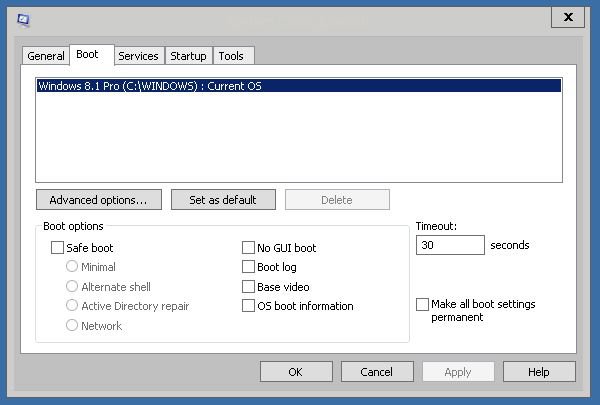Click the Timeout seconds input field

pyautogui.click(x=450, y=245)
